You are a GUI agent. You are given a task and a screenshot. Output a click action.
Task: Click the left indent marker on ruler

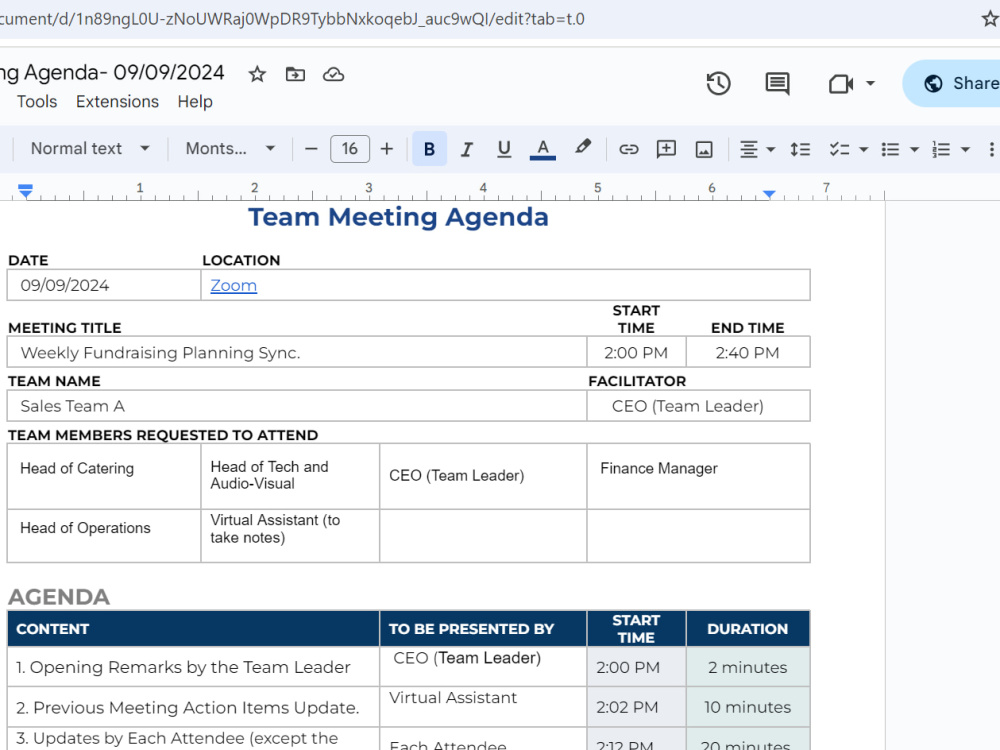(x=26, y=191)
